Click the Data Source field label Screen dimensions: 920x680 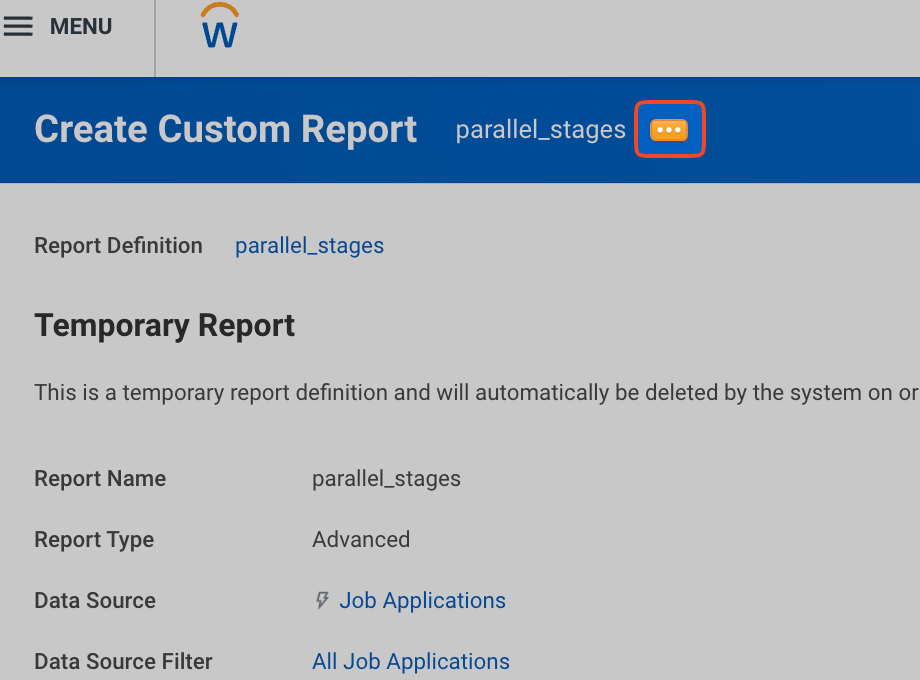pyautogui.click(x=95, y=600)
